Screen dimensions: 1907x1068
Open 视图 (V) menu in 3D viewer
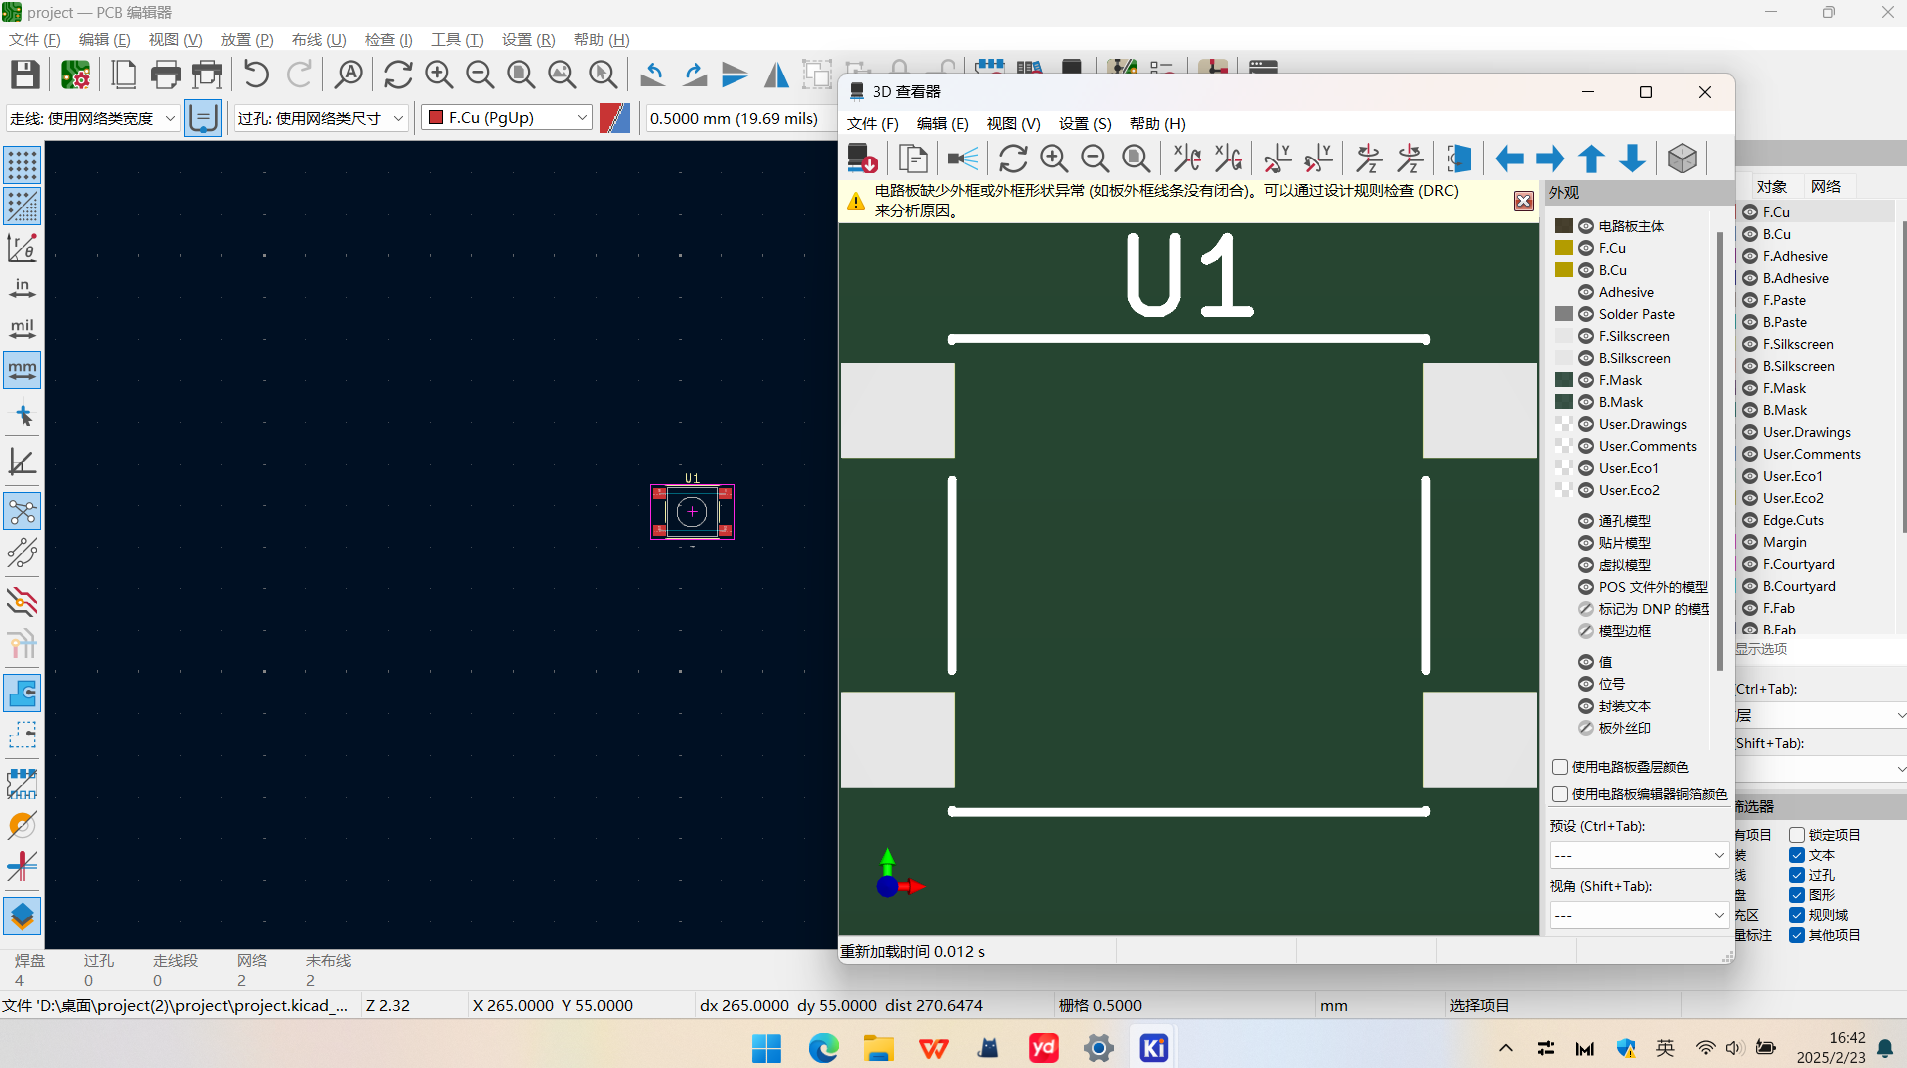click(x=1013, y=124)
